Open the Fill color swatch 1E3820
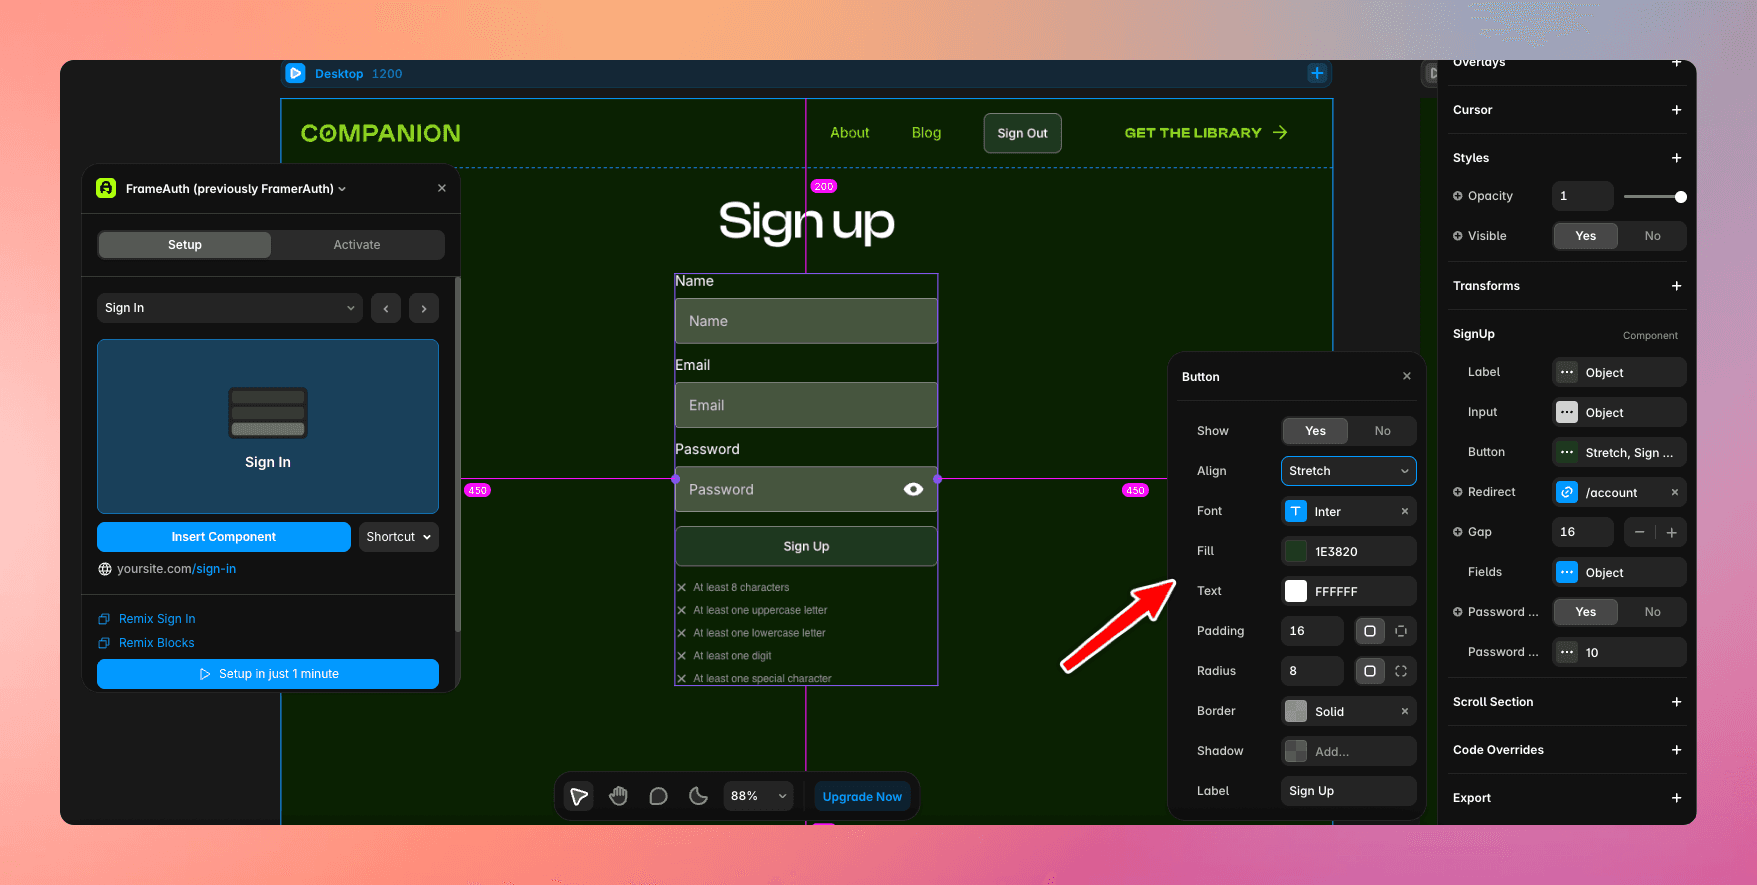The image size is (1757, 885). pos(1296,551)
